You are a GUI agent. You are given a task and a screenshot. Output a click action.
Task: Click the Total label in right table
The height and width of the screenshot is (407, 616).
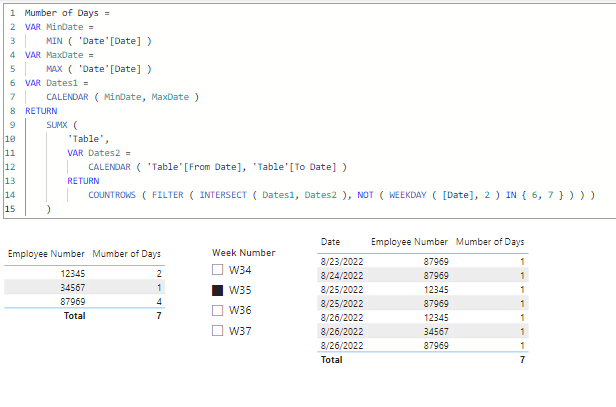(332, 359)
